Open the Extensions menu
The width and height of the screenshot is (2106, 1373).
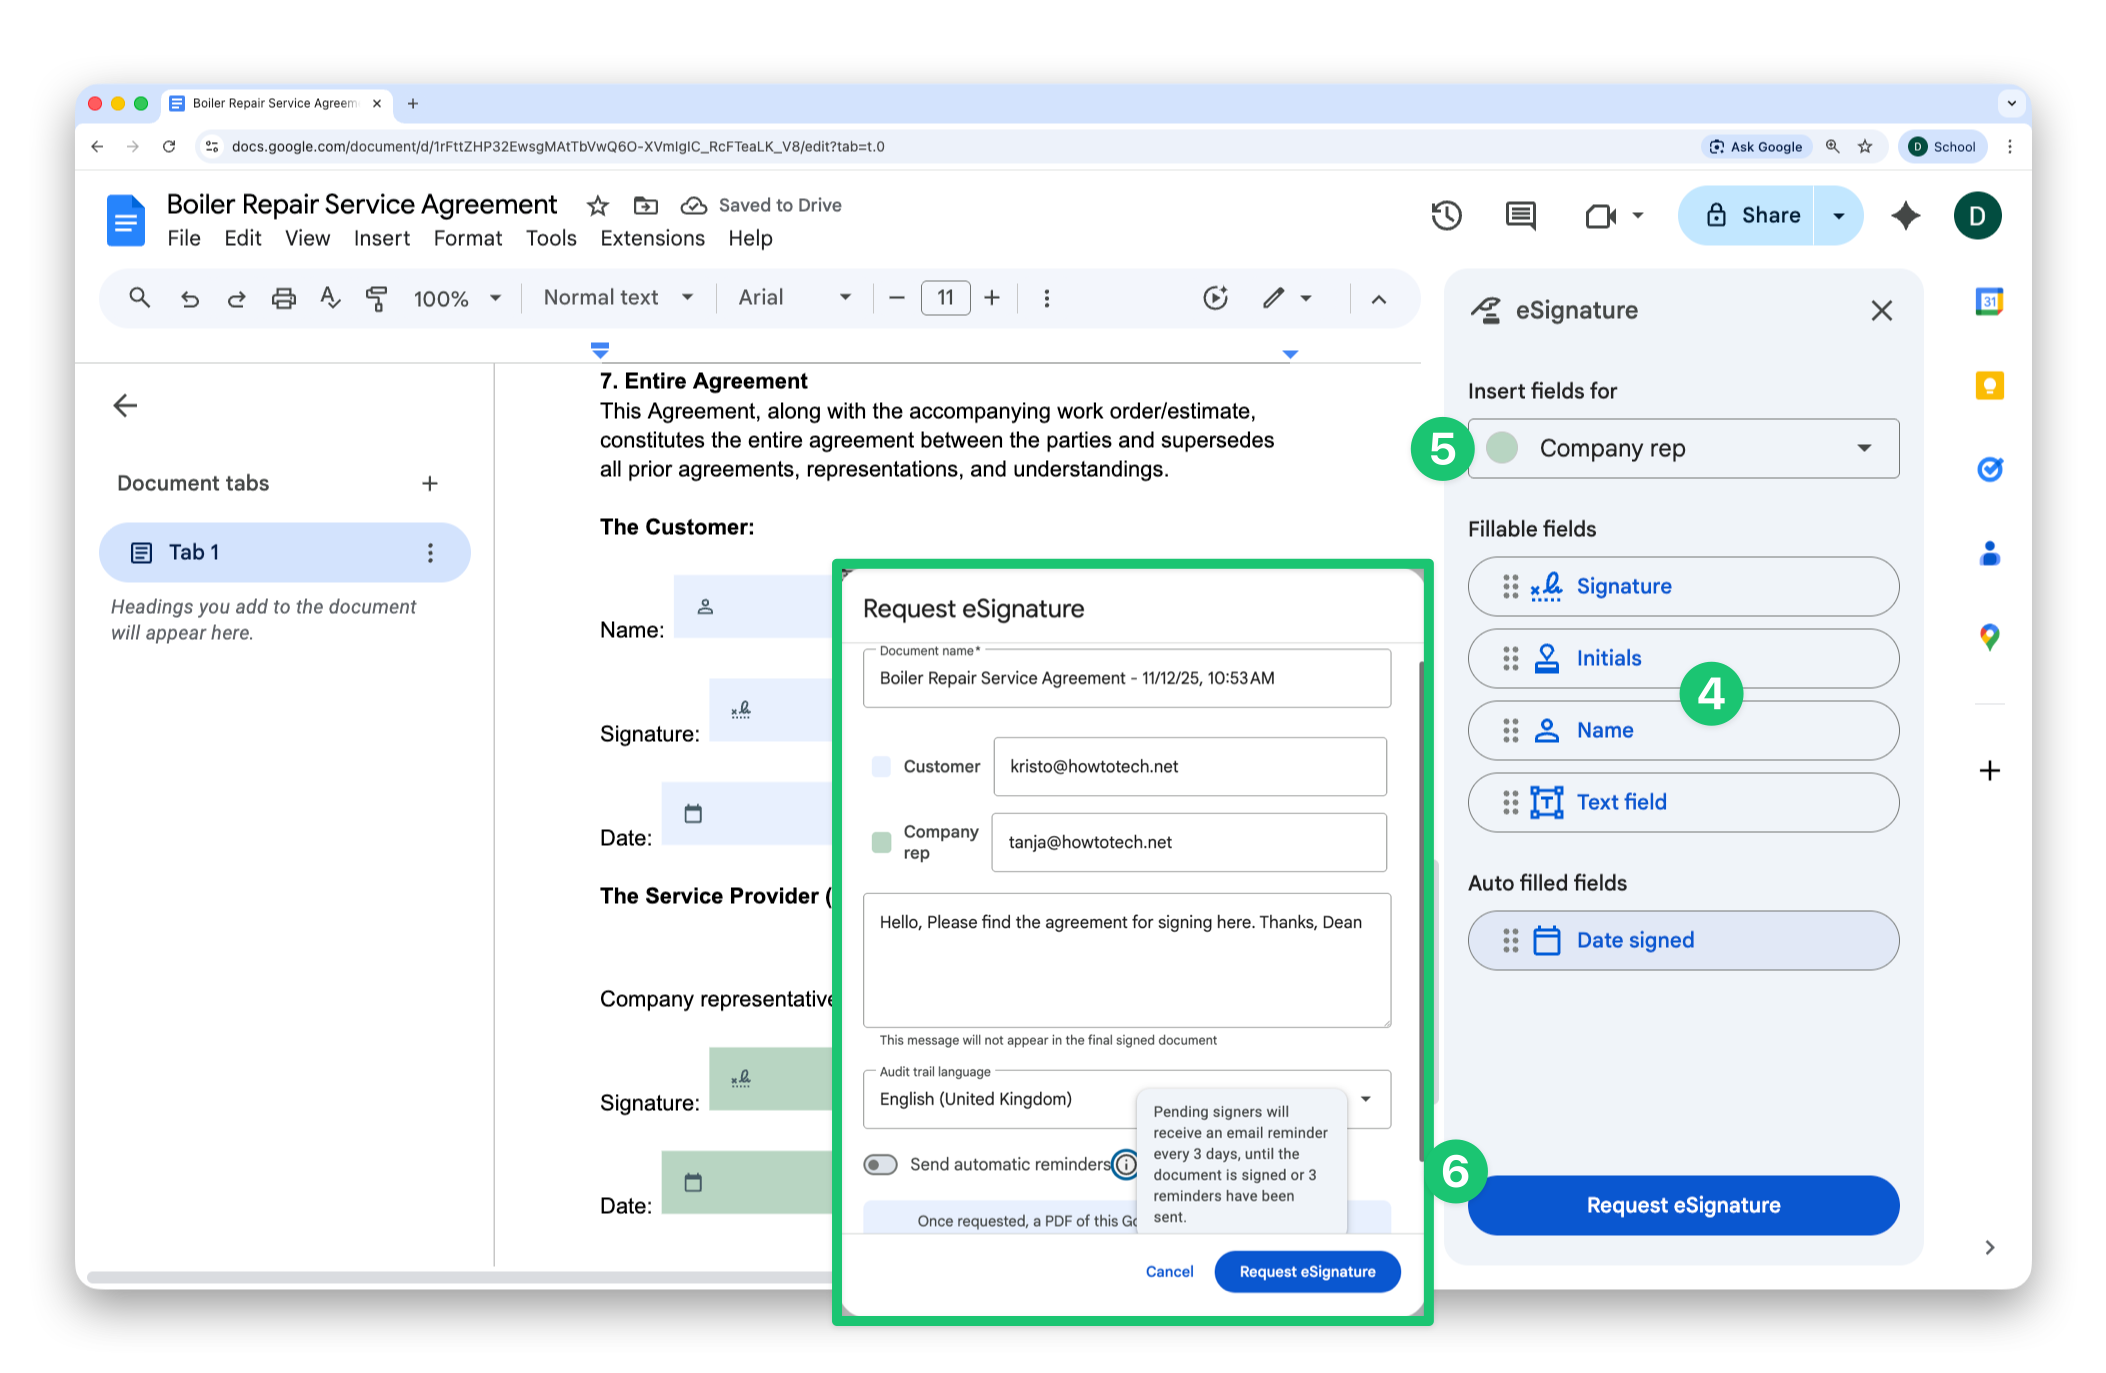click(x=652, y=239)
